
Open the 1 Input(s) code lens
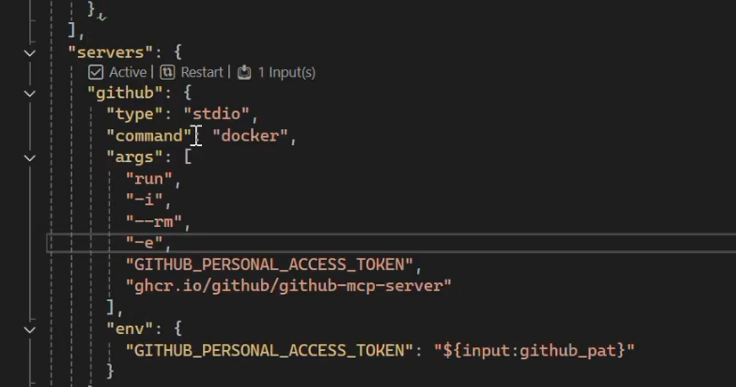(286, 72)
